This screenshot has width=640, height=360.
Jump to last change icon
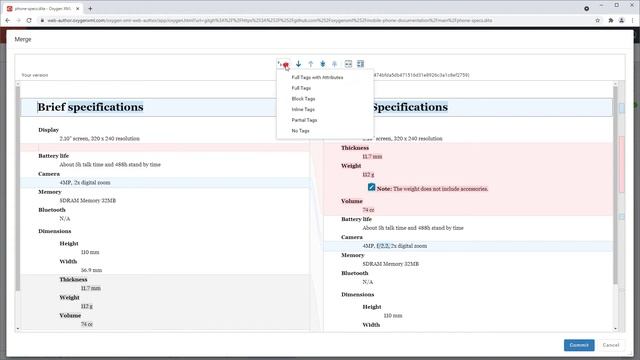(322, 64)
